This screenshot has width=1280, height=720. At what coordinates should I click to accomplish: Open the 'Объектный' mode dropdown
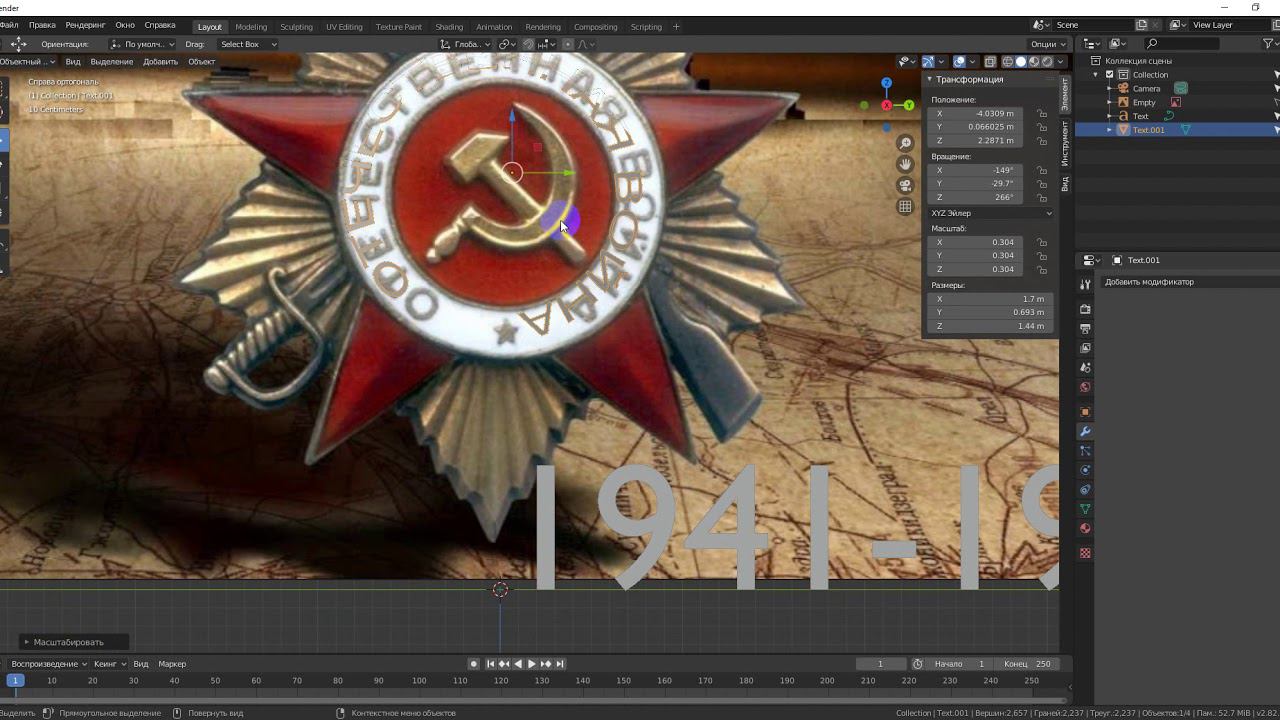coord(27,62)
